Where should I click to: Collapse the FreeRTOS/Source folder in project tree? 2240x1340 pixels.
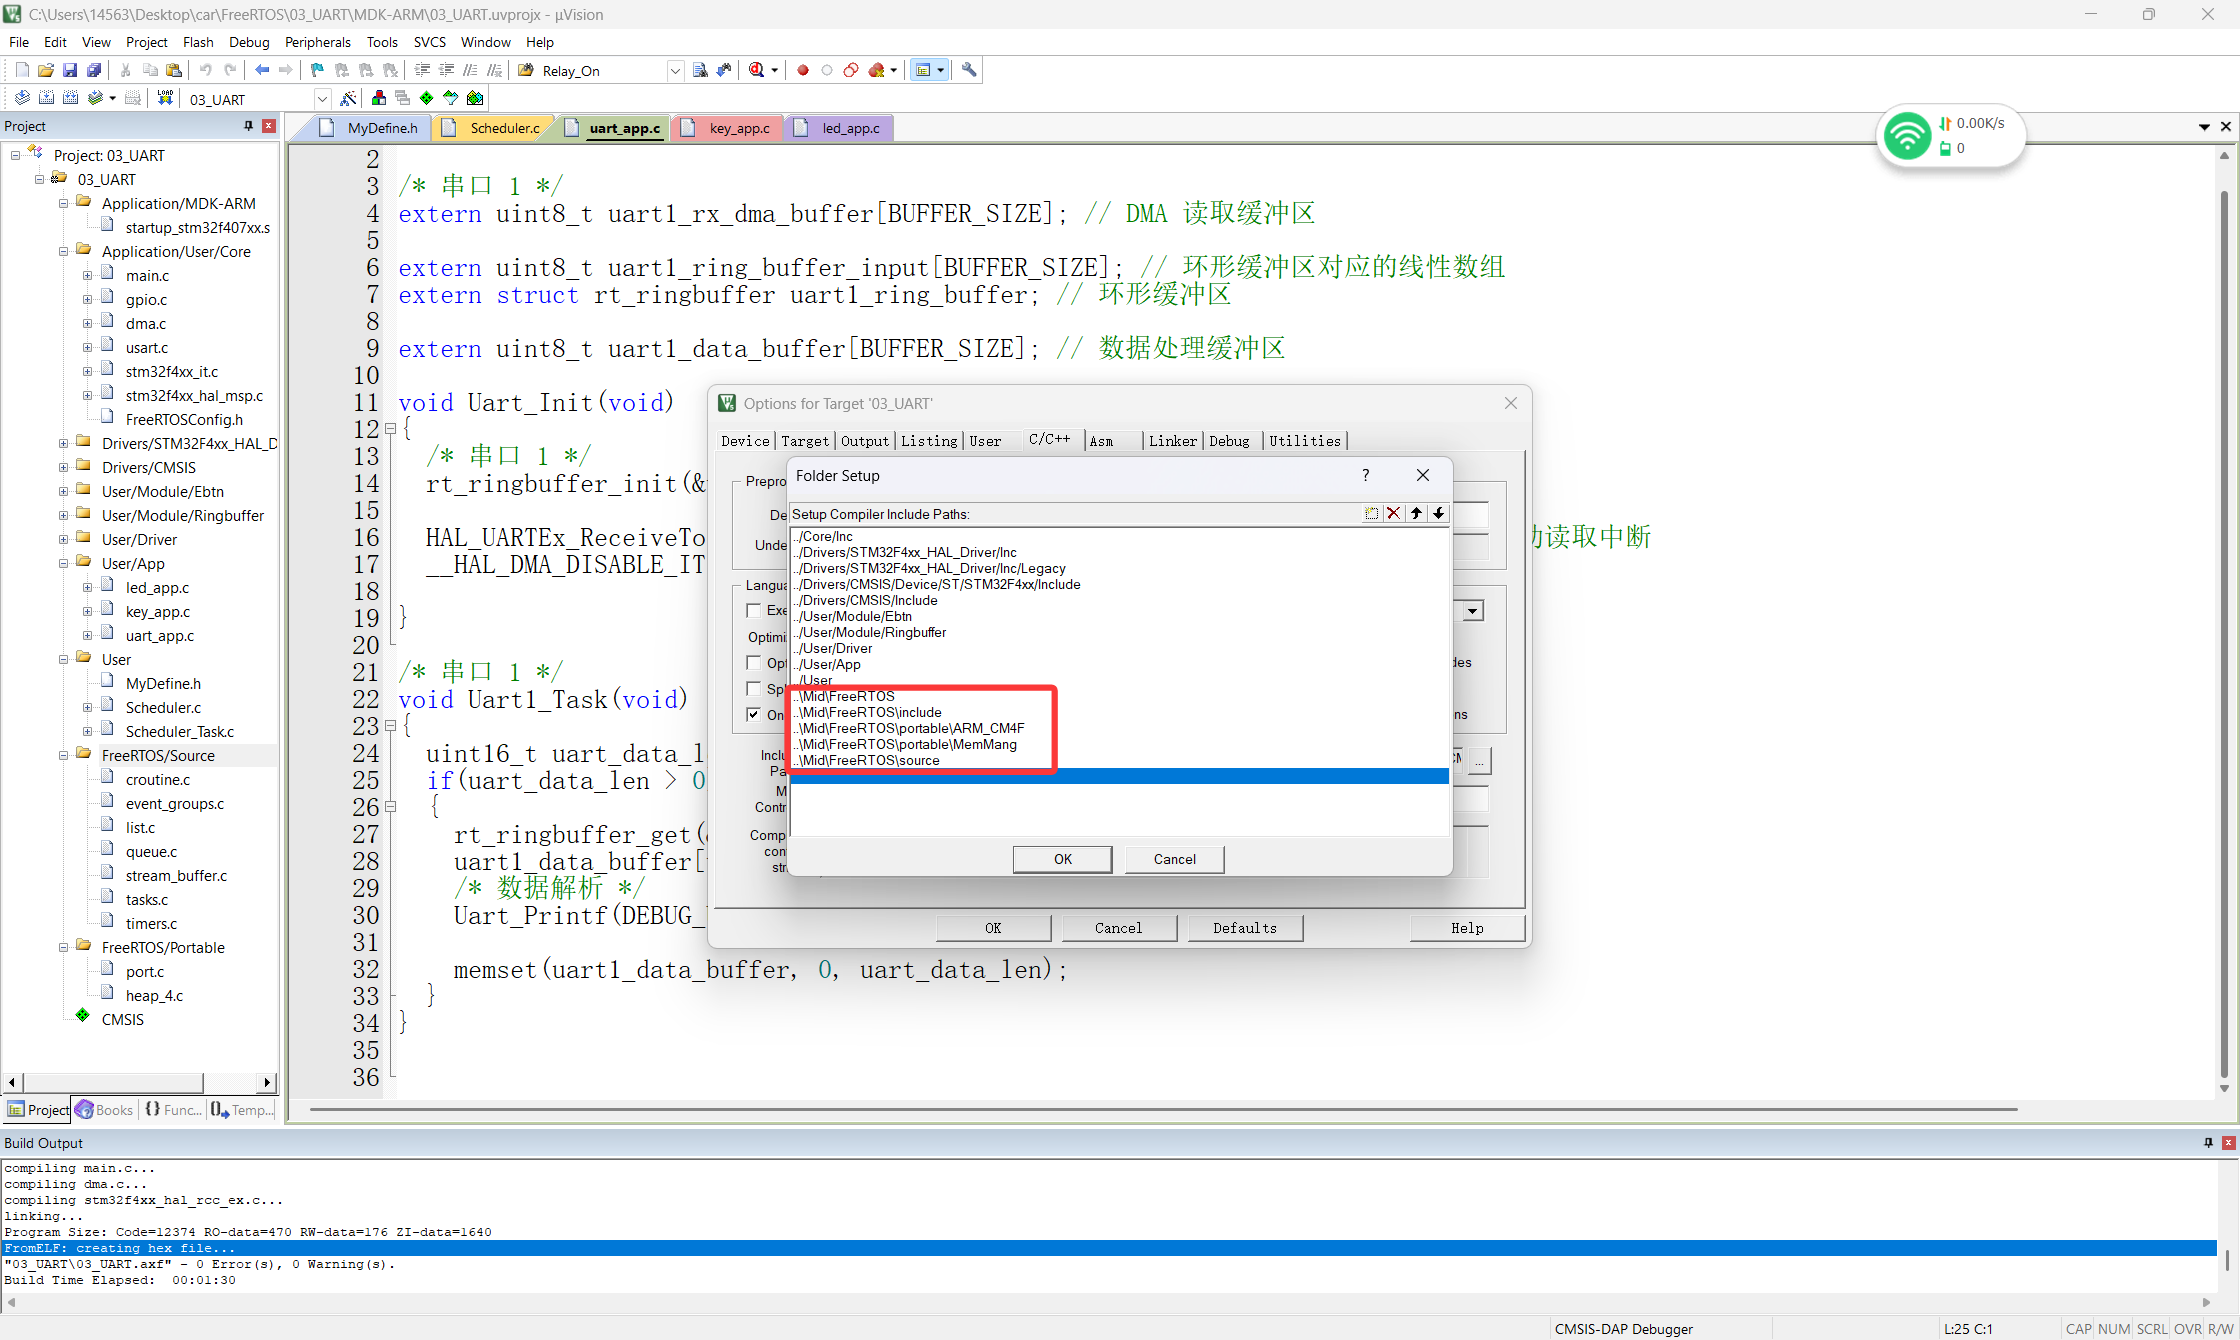point(63,755)
